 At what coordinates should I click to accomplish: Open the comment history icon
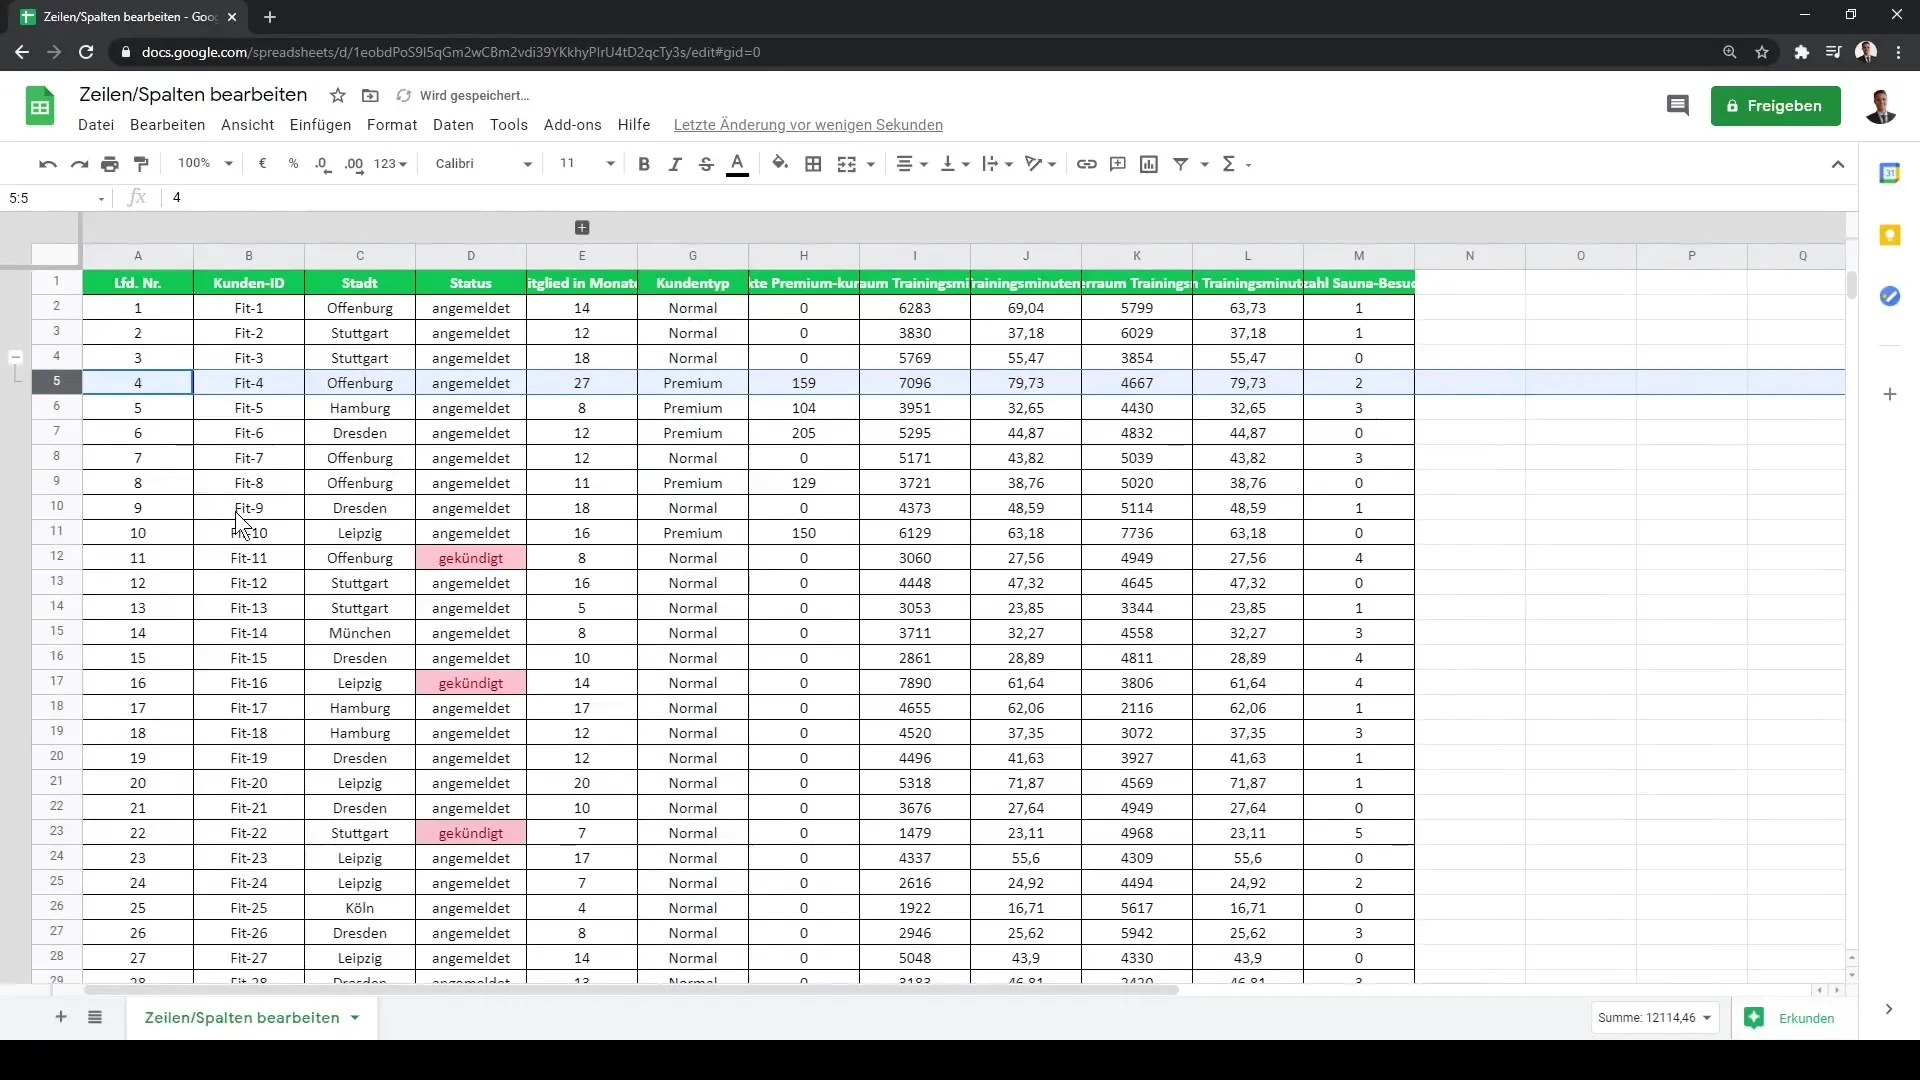(x=1678, y=106)
